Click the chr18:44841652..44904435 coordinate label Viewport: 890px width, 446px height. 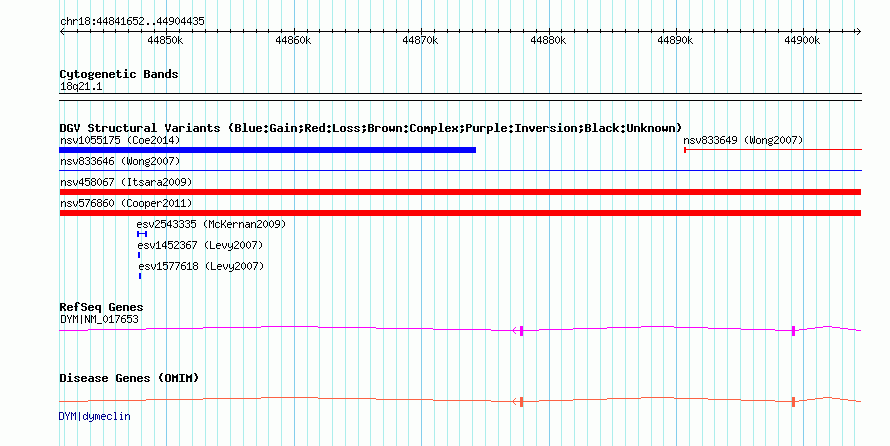[x=132, y=21]
